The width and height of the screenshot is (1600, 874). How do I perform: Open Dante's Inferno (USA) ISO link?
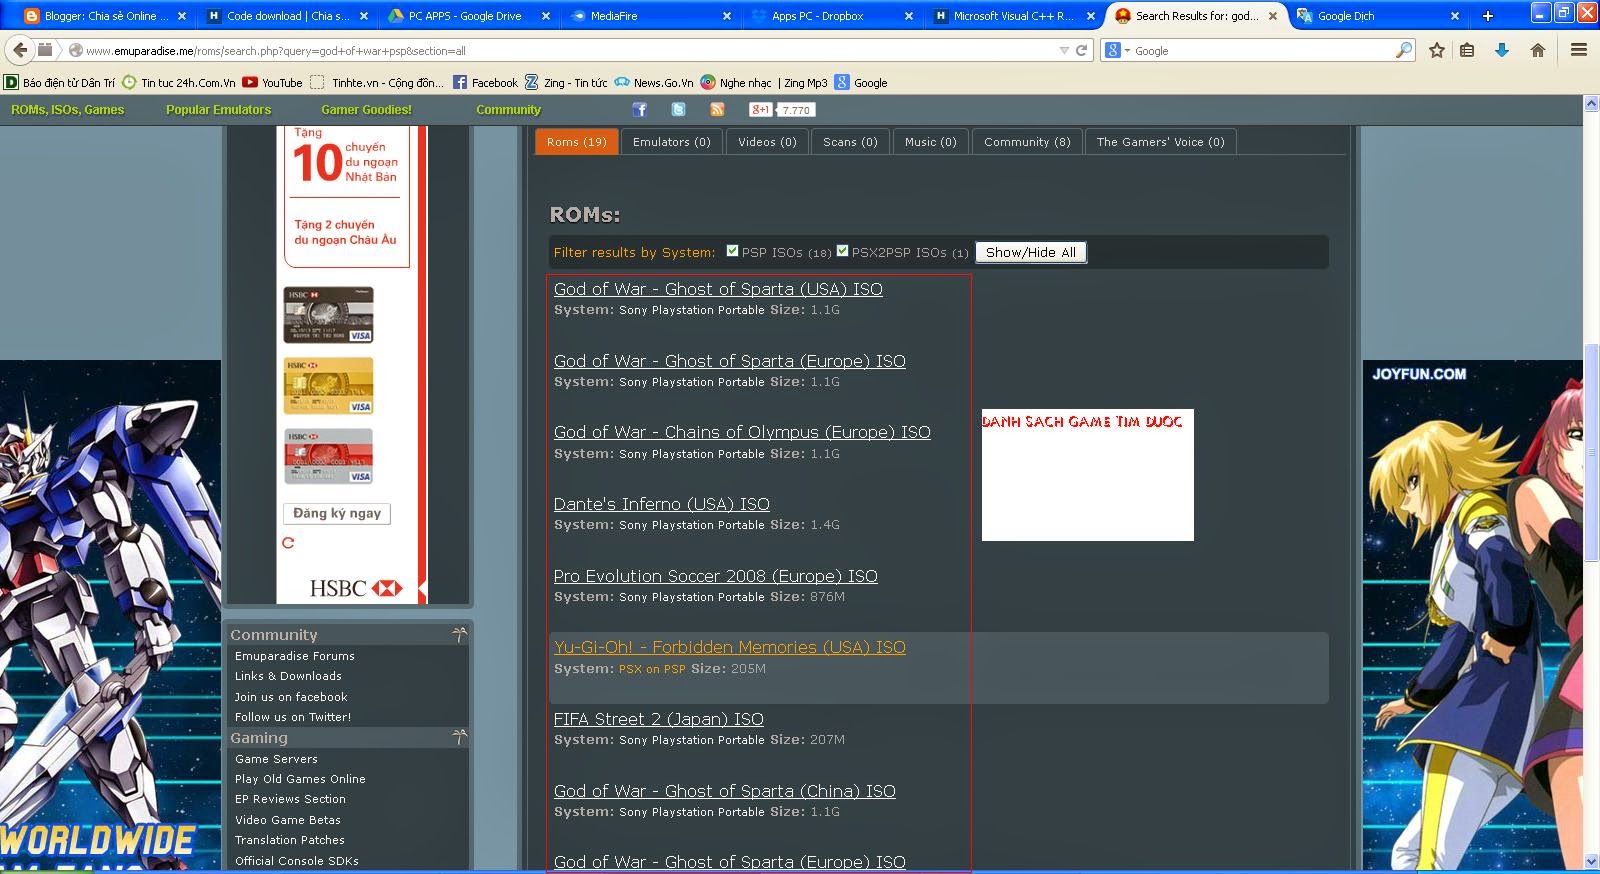point(662,504)
